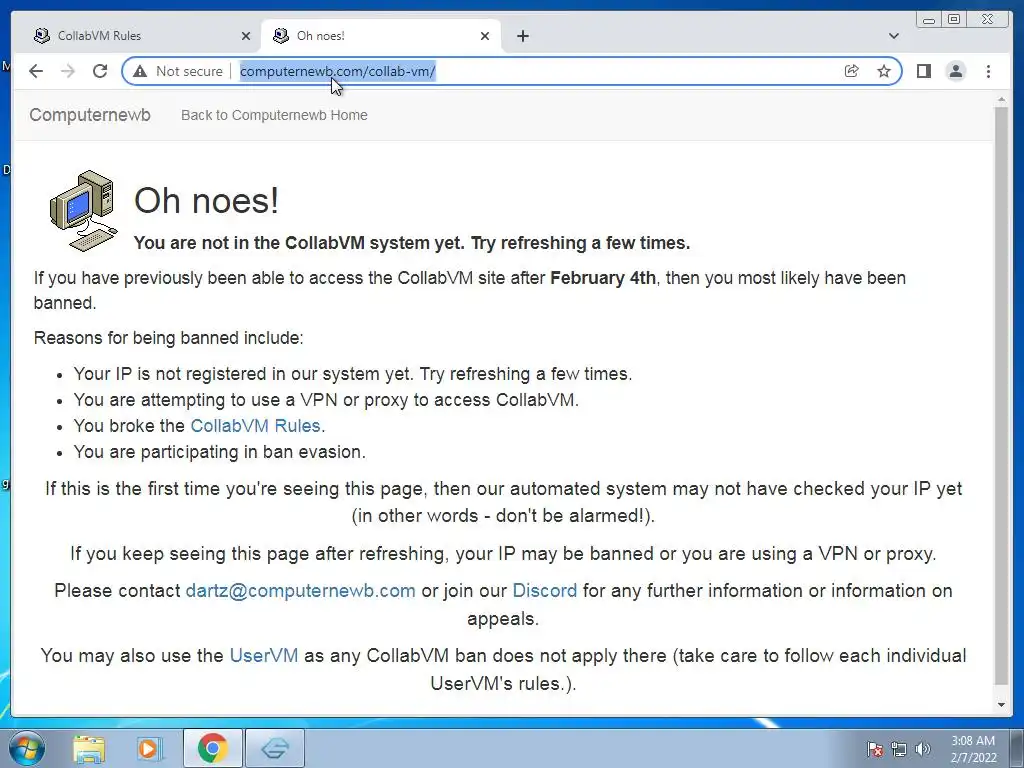Click the page vertical scrollbar thumb
This screenshot has width=1024, height=768.
(x=1001, y=394)
